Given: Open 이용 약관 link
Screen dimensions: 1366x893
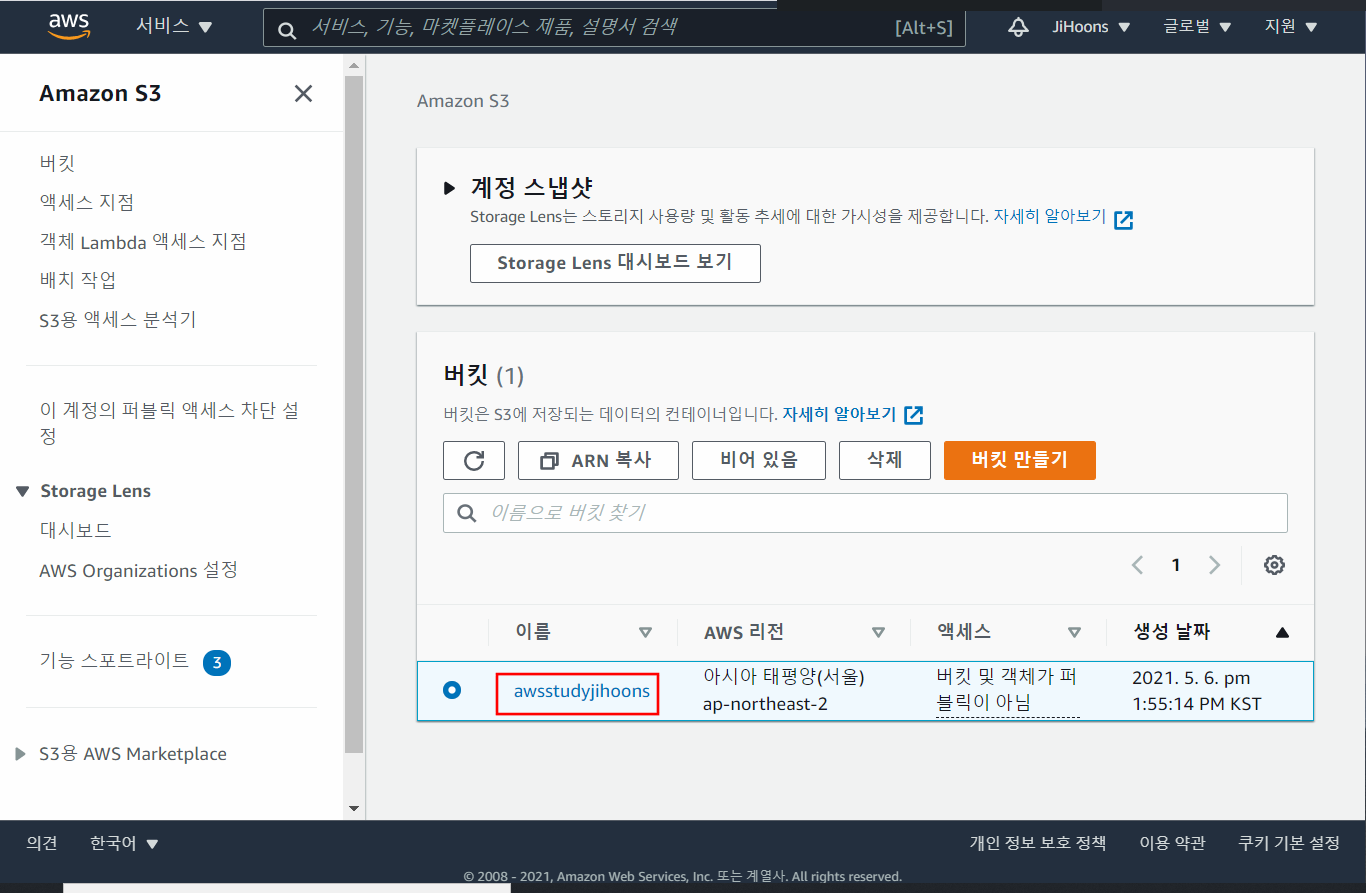Looking at the screenshot, I should pyautogui.click(x=1172, y=843).
